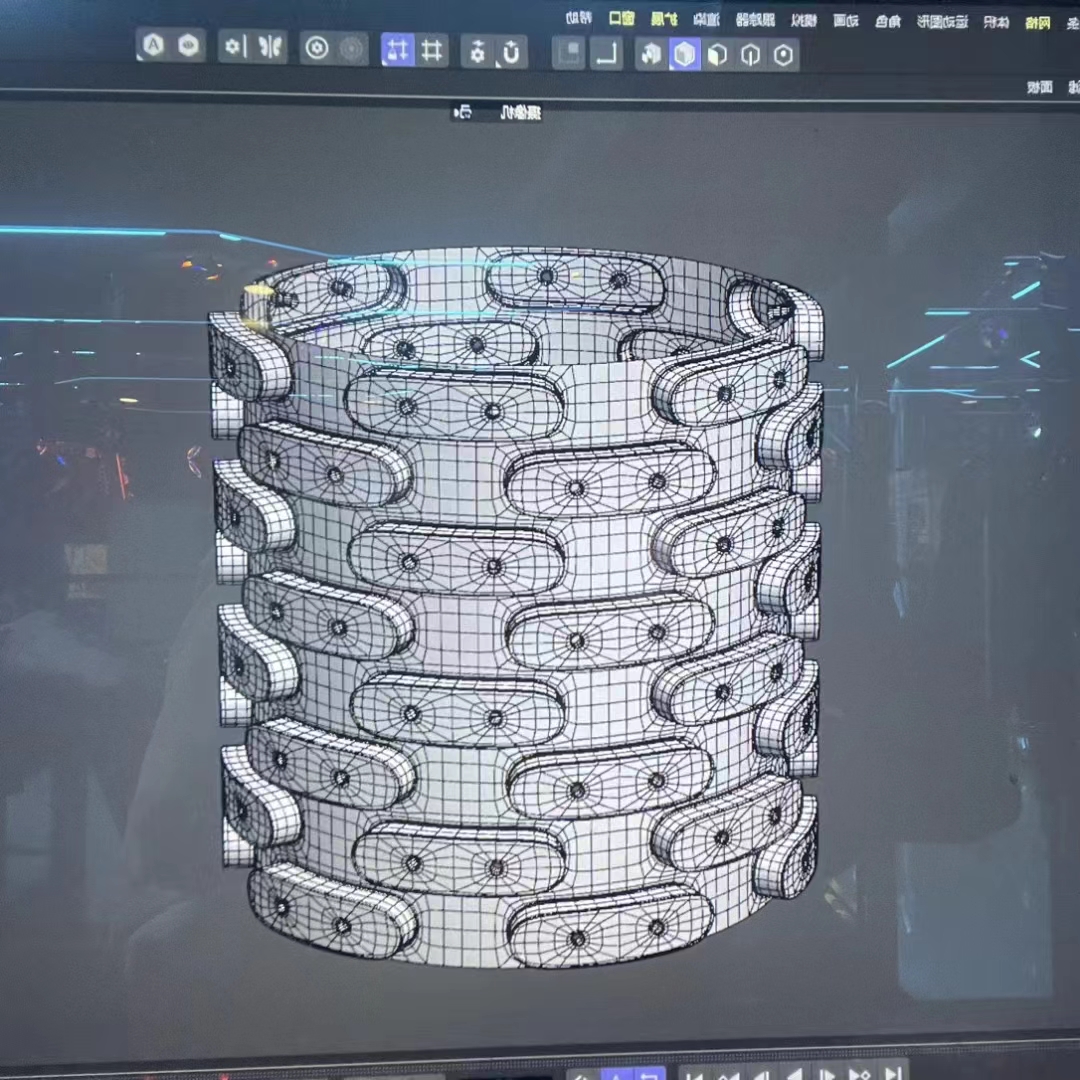Image resolution: width=1080 pixels, height=1080 pixels.
Task: Open the 运动图形 menu
Action: [942, 22]
